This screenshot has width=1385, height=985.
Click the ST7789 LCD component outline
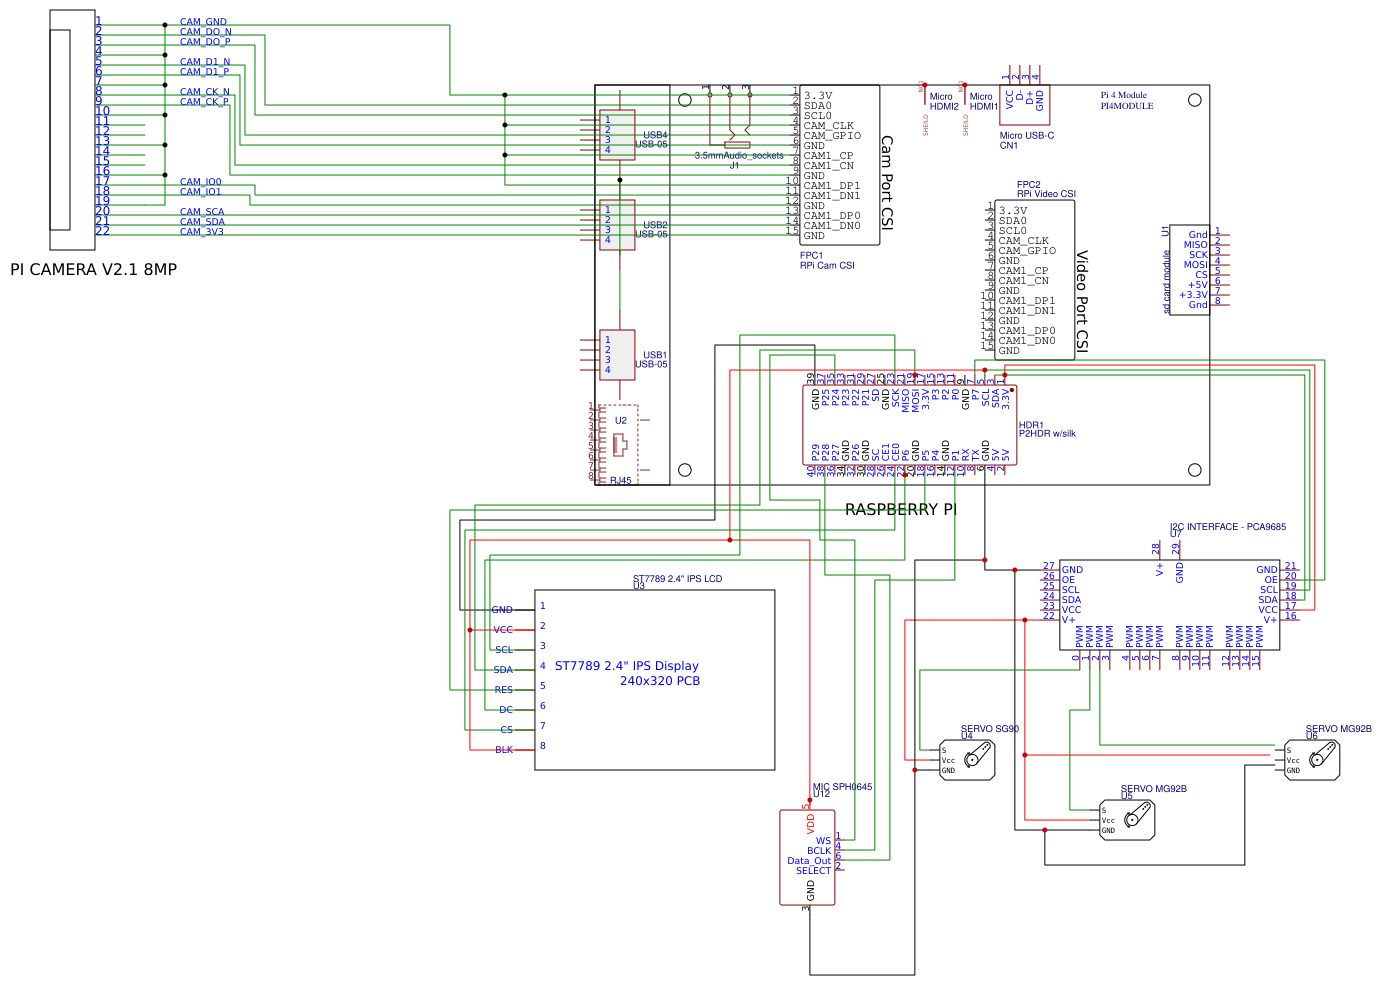(655, 680)
